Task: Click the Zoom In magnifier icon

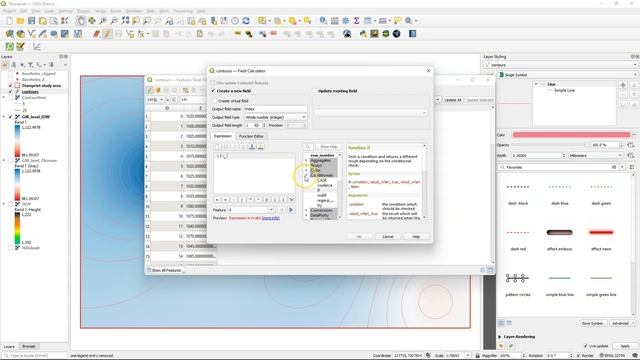Action: point(103,20)
